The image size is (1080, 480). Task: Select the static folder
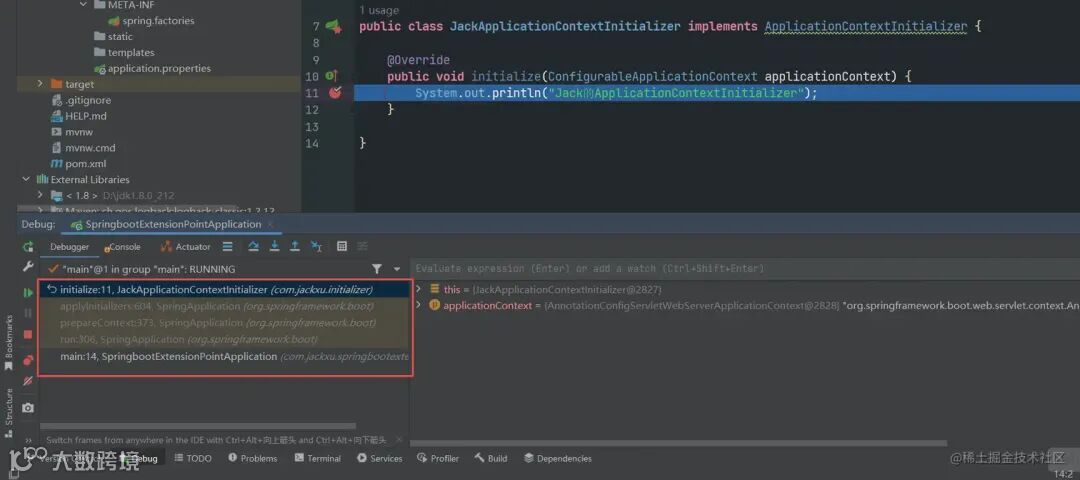pyautogui.click(x=113, y=36)
